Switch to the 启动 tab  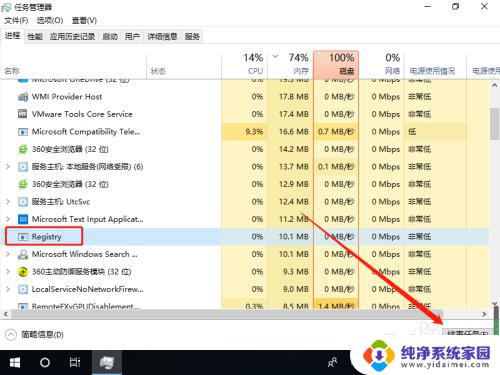tap(110, 36)
